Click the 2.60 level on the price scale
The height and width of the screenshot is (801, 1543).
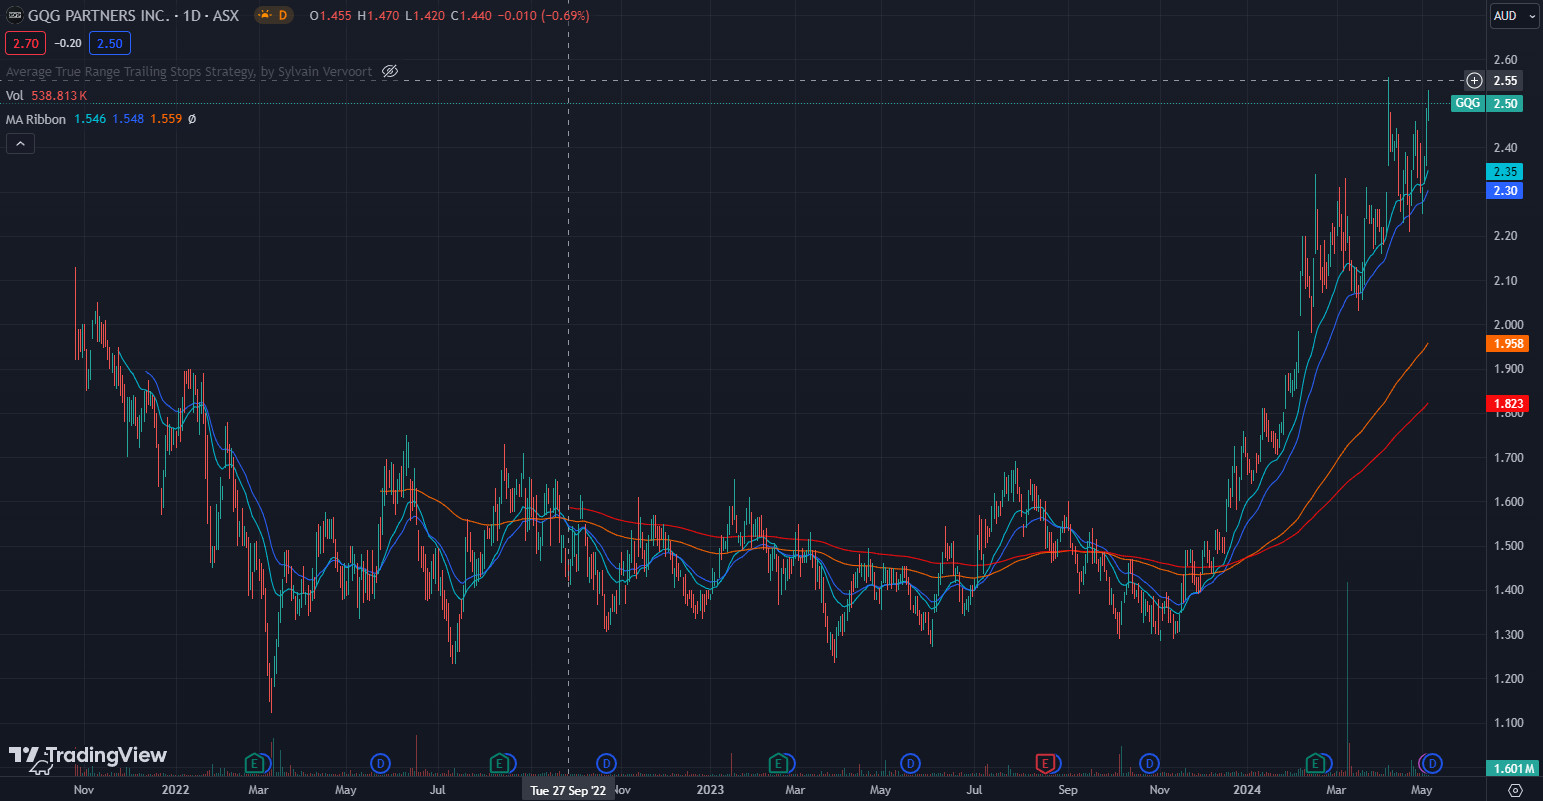point(1505,59)
